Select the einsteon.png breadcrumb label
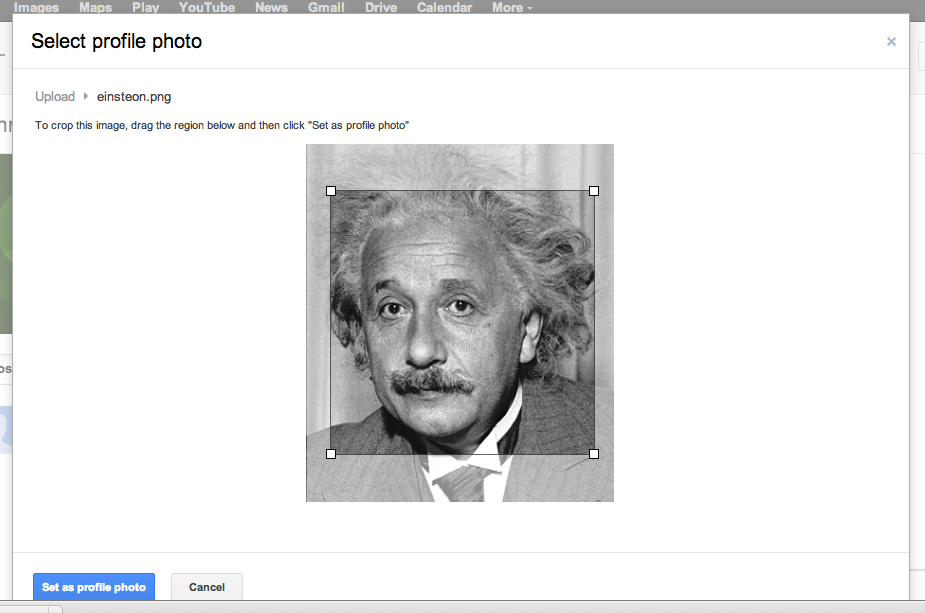Image resolution: width=925 pixels, height=613 pixels. [x=134, y=97]
